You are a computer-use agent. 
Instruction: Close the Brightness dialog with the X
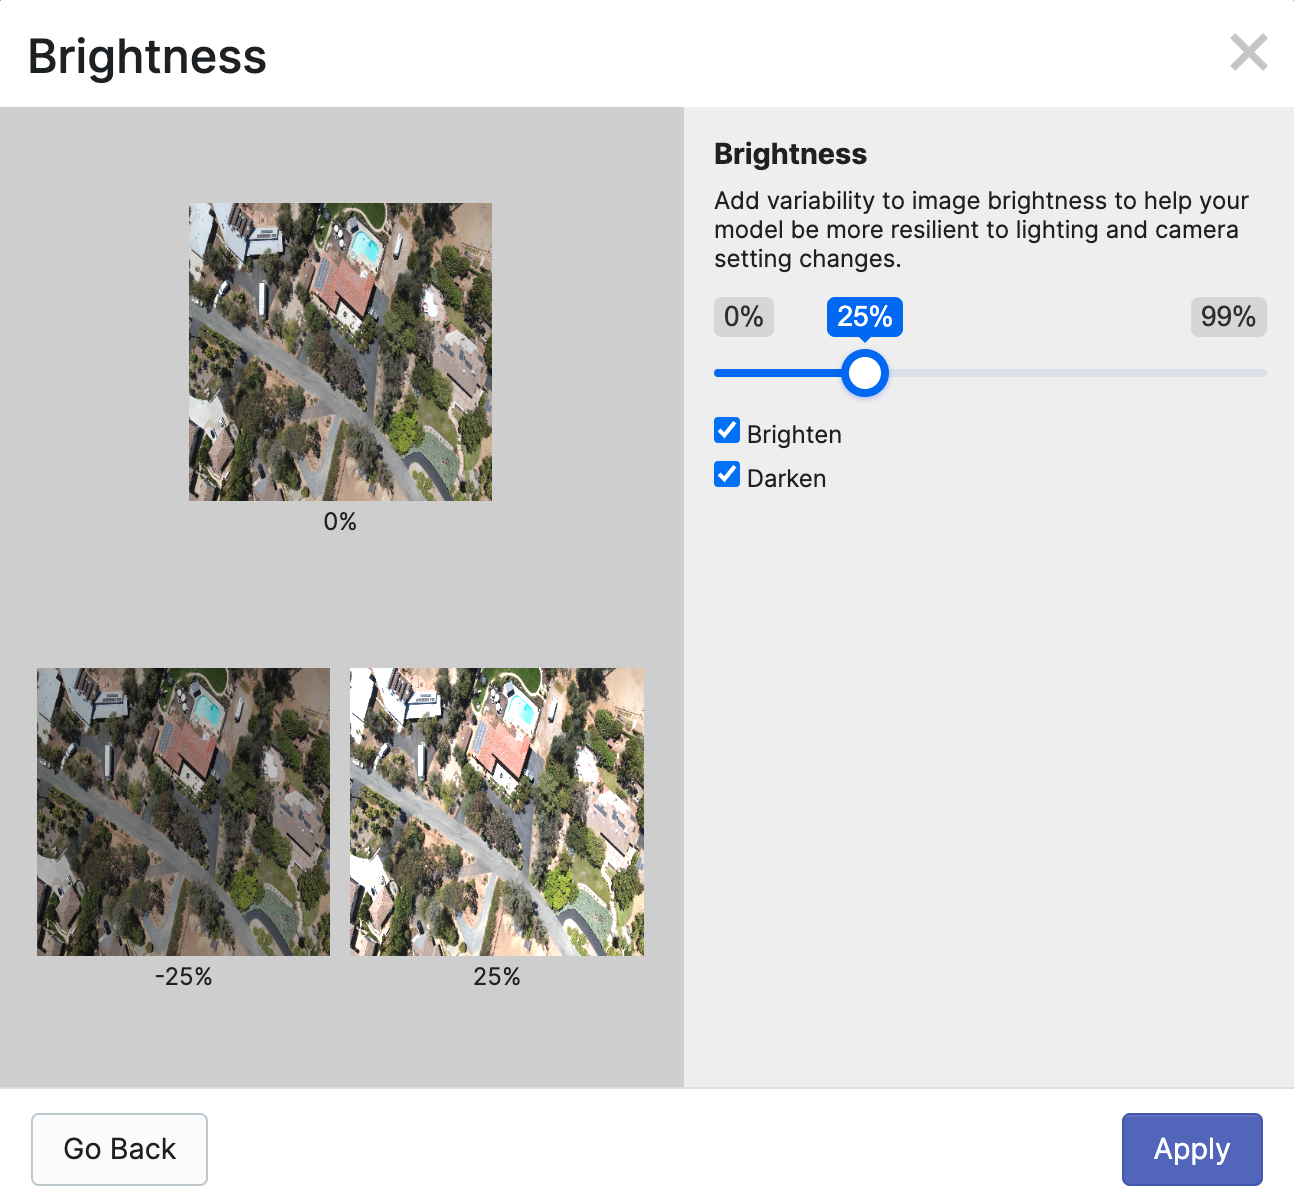[1248, 53]
